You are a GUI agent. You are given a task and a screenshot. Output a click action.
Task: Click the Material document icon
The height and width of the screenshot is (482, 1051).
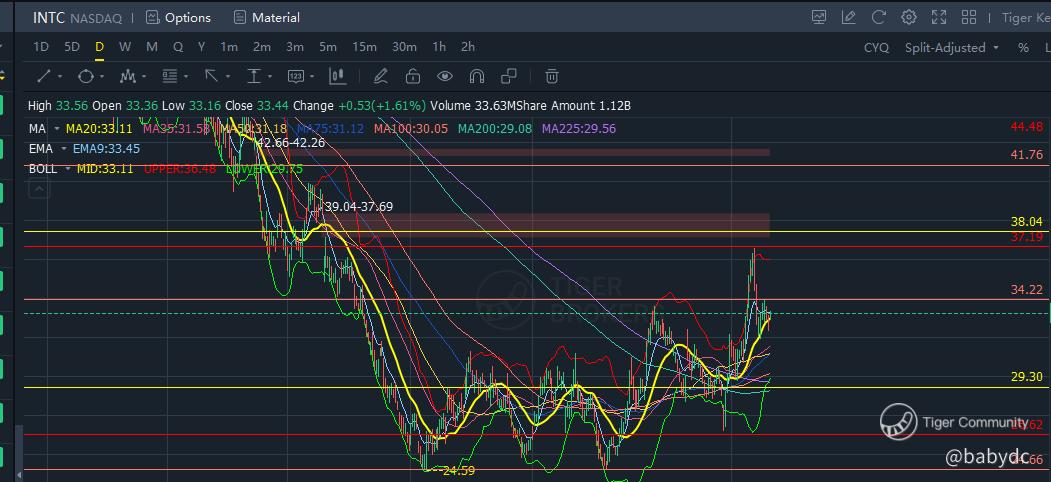click(x=240, y=17)
